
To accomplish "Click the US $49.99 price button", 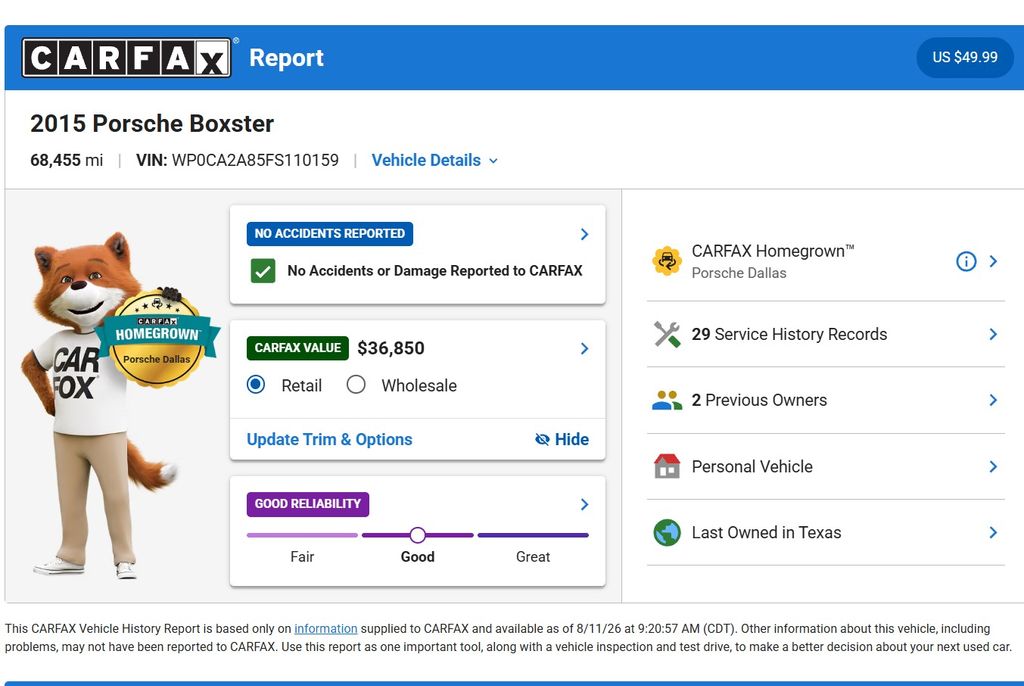I will click(965, 57).
